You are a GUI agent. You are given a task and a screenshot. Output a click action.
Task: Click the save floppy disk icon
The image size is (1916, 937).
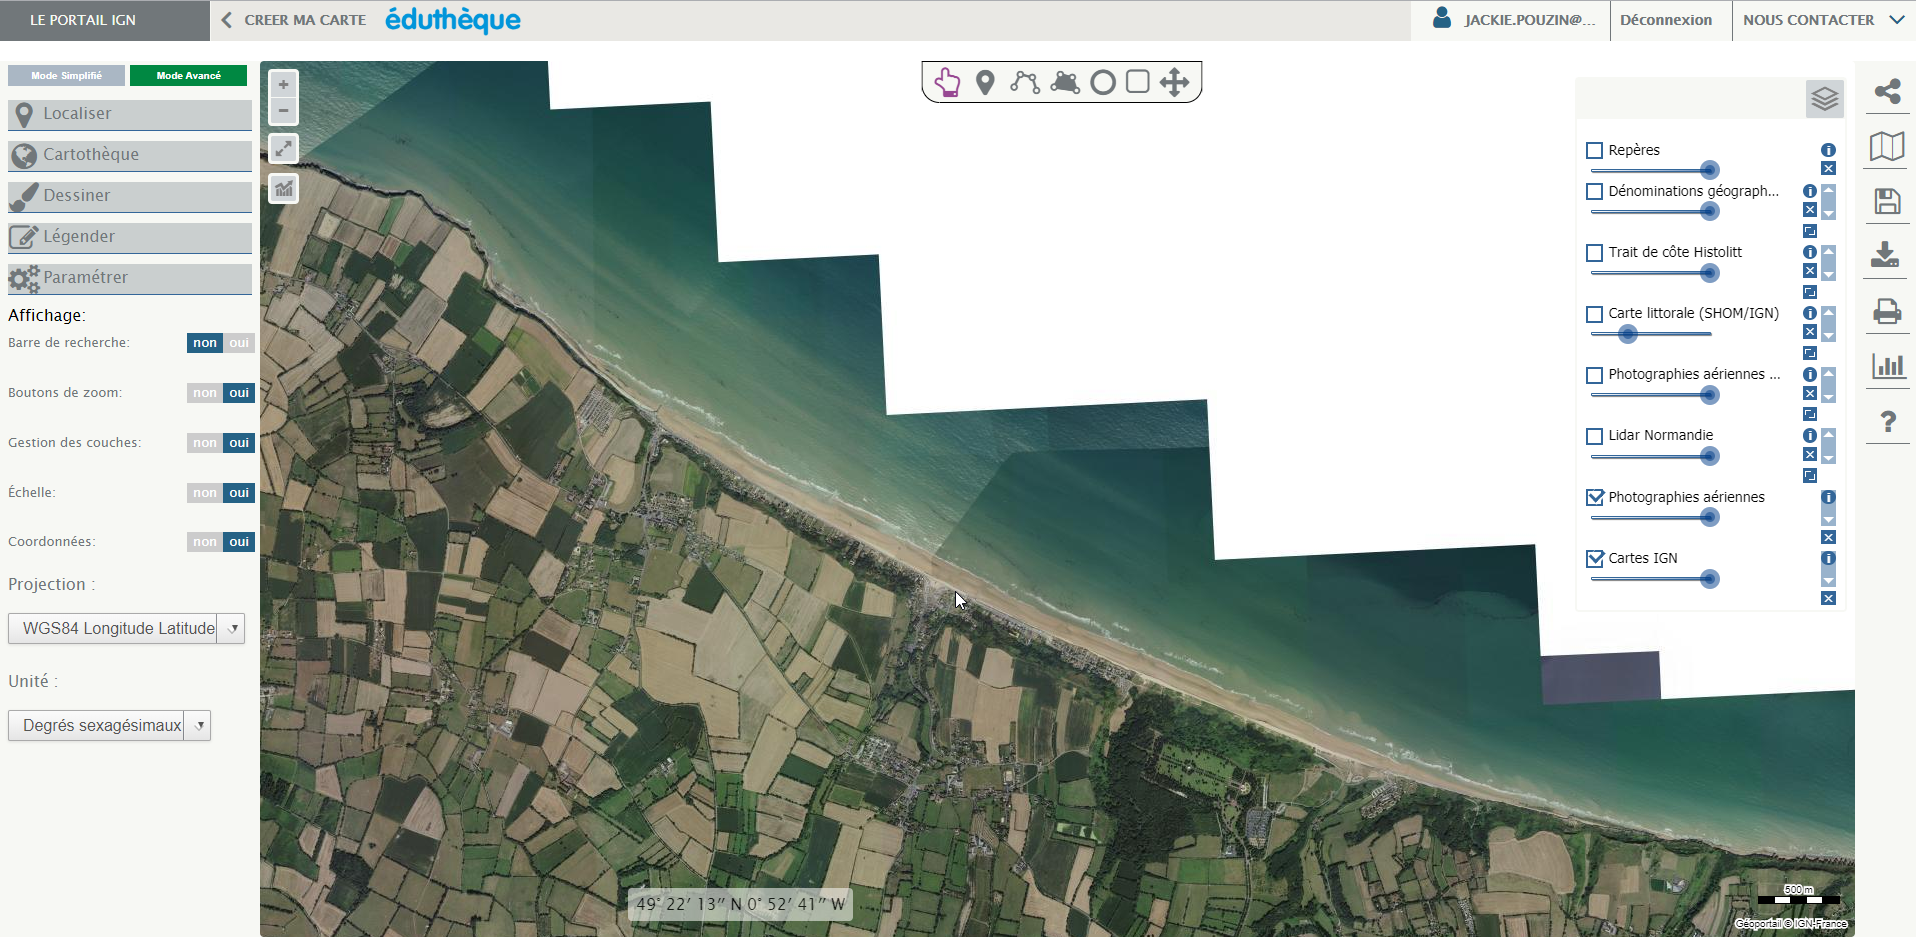(1887, 202)
